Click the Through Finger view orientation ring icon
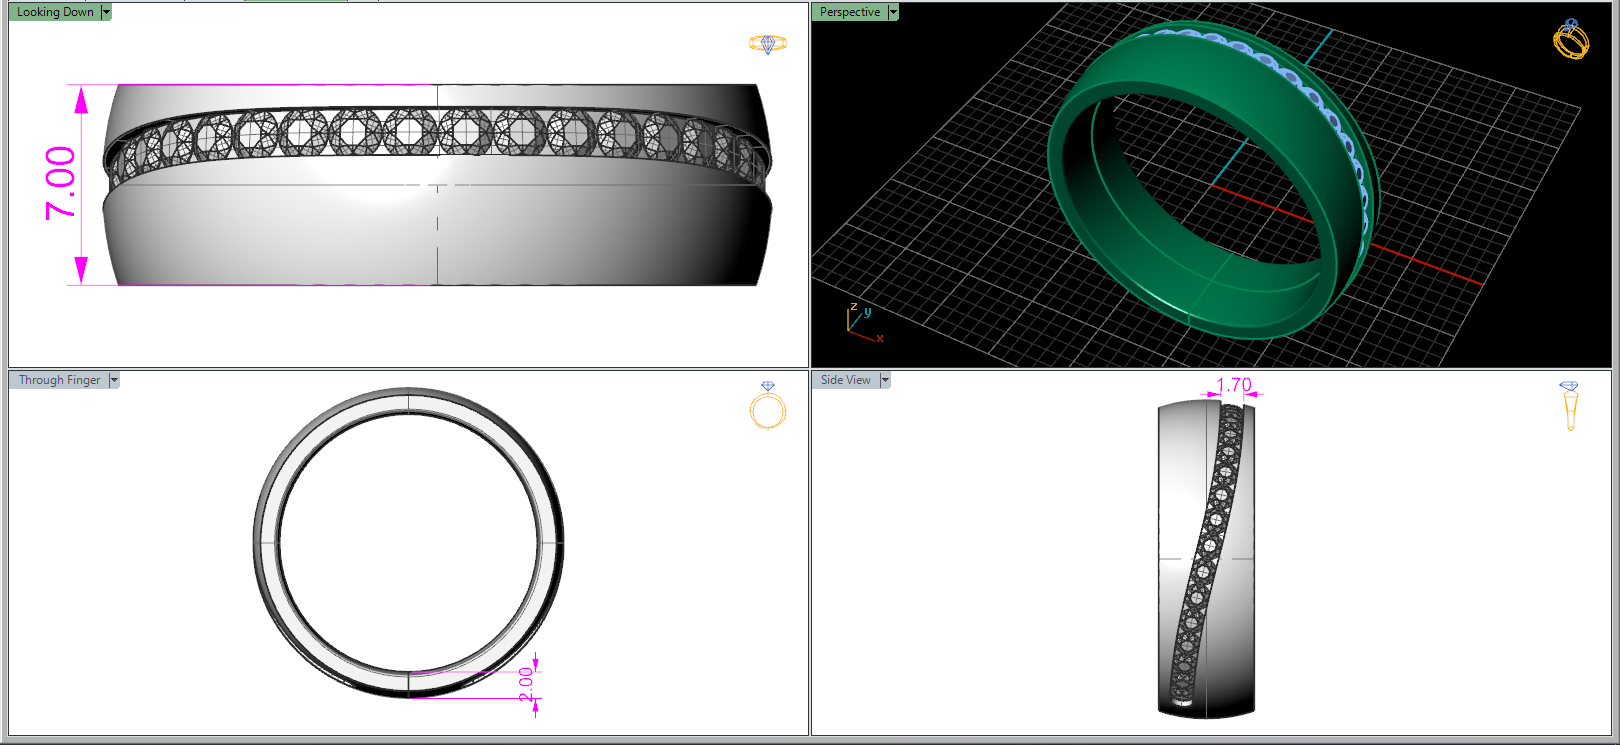The image size is (1620, 745). [768, 405]
